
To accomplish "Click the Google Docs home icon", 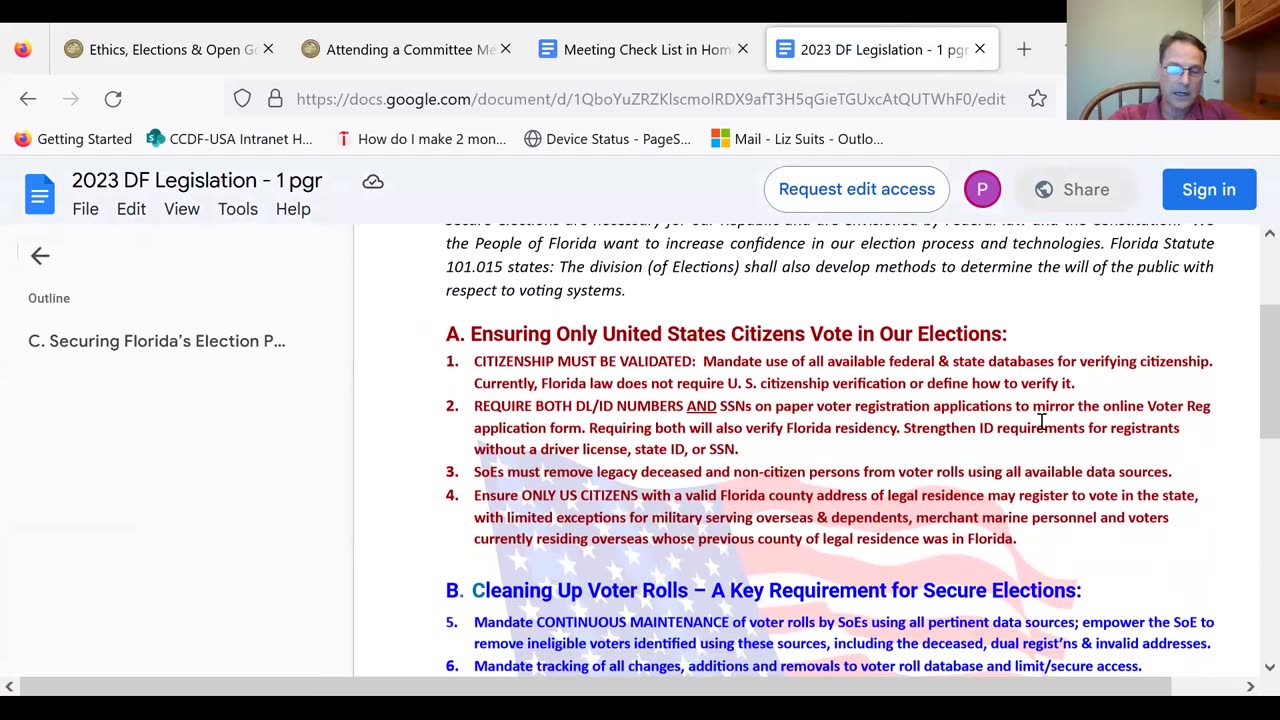I will point(40,194).
